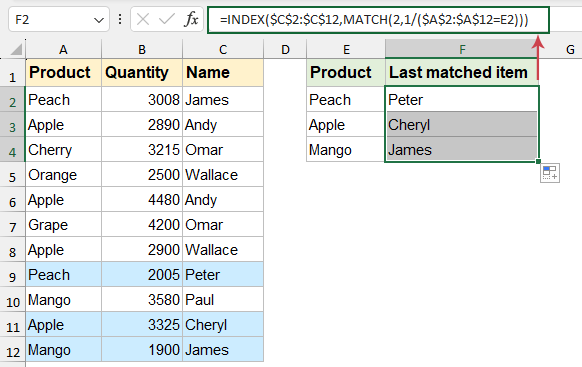The width and height of the screenshot is (582, 367).
Task: Select Cheryl in Last matched item column
Action: tap(462, 125)
